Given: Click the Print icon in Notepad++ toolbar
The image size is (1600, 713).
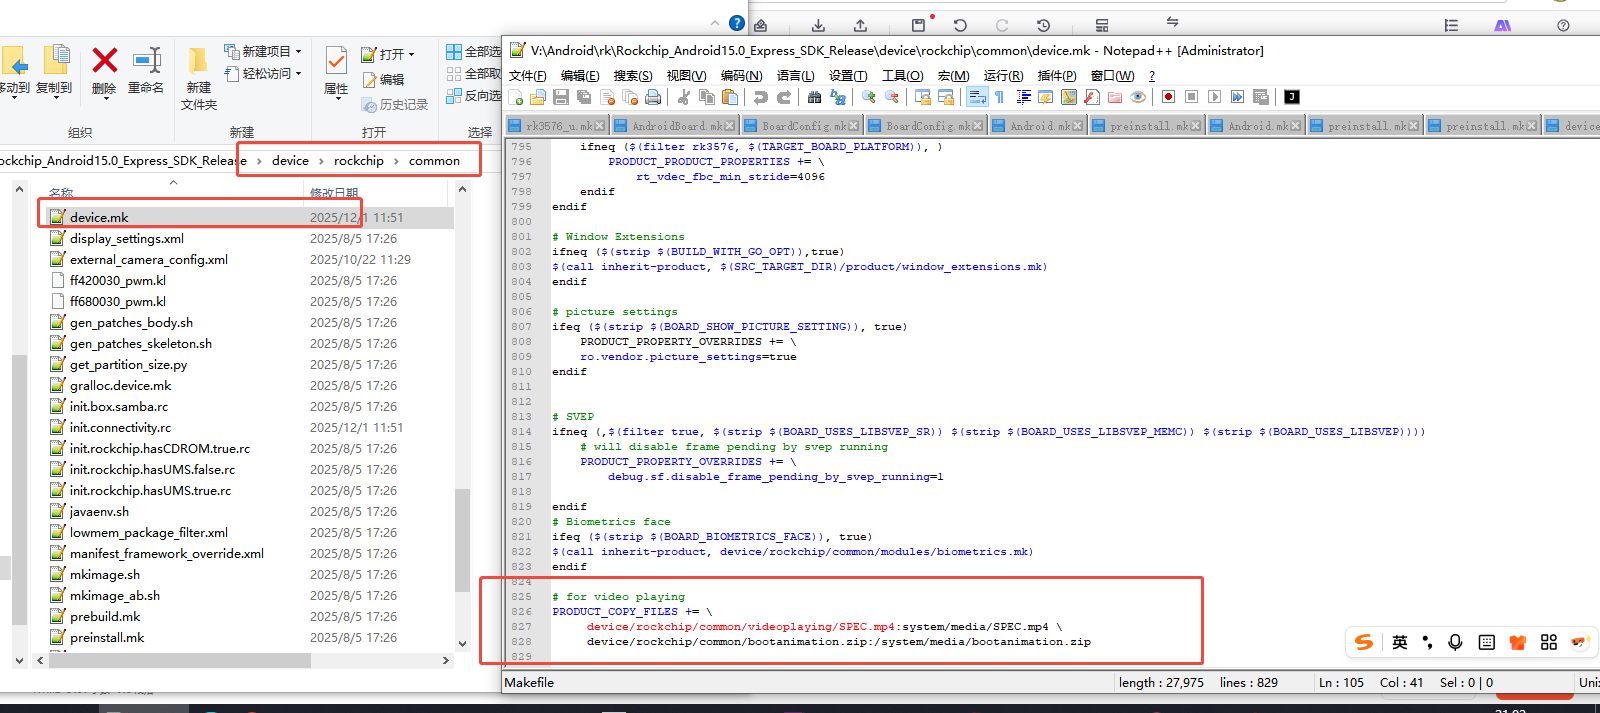Looking at the screenshot, I should [x=653, y=97].
